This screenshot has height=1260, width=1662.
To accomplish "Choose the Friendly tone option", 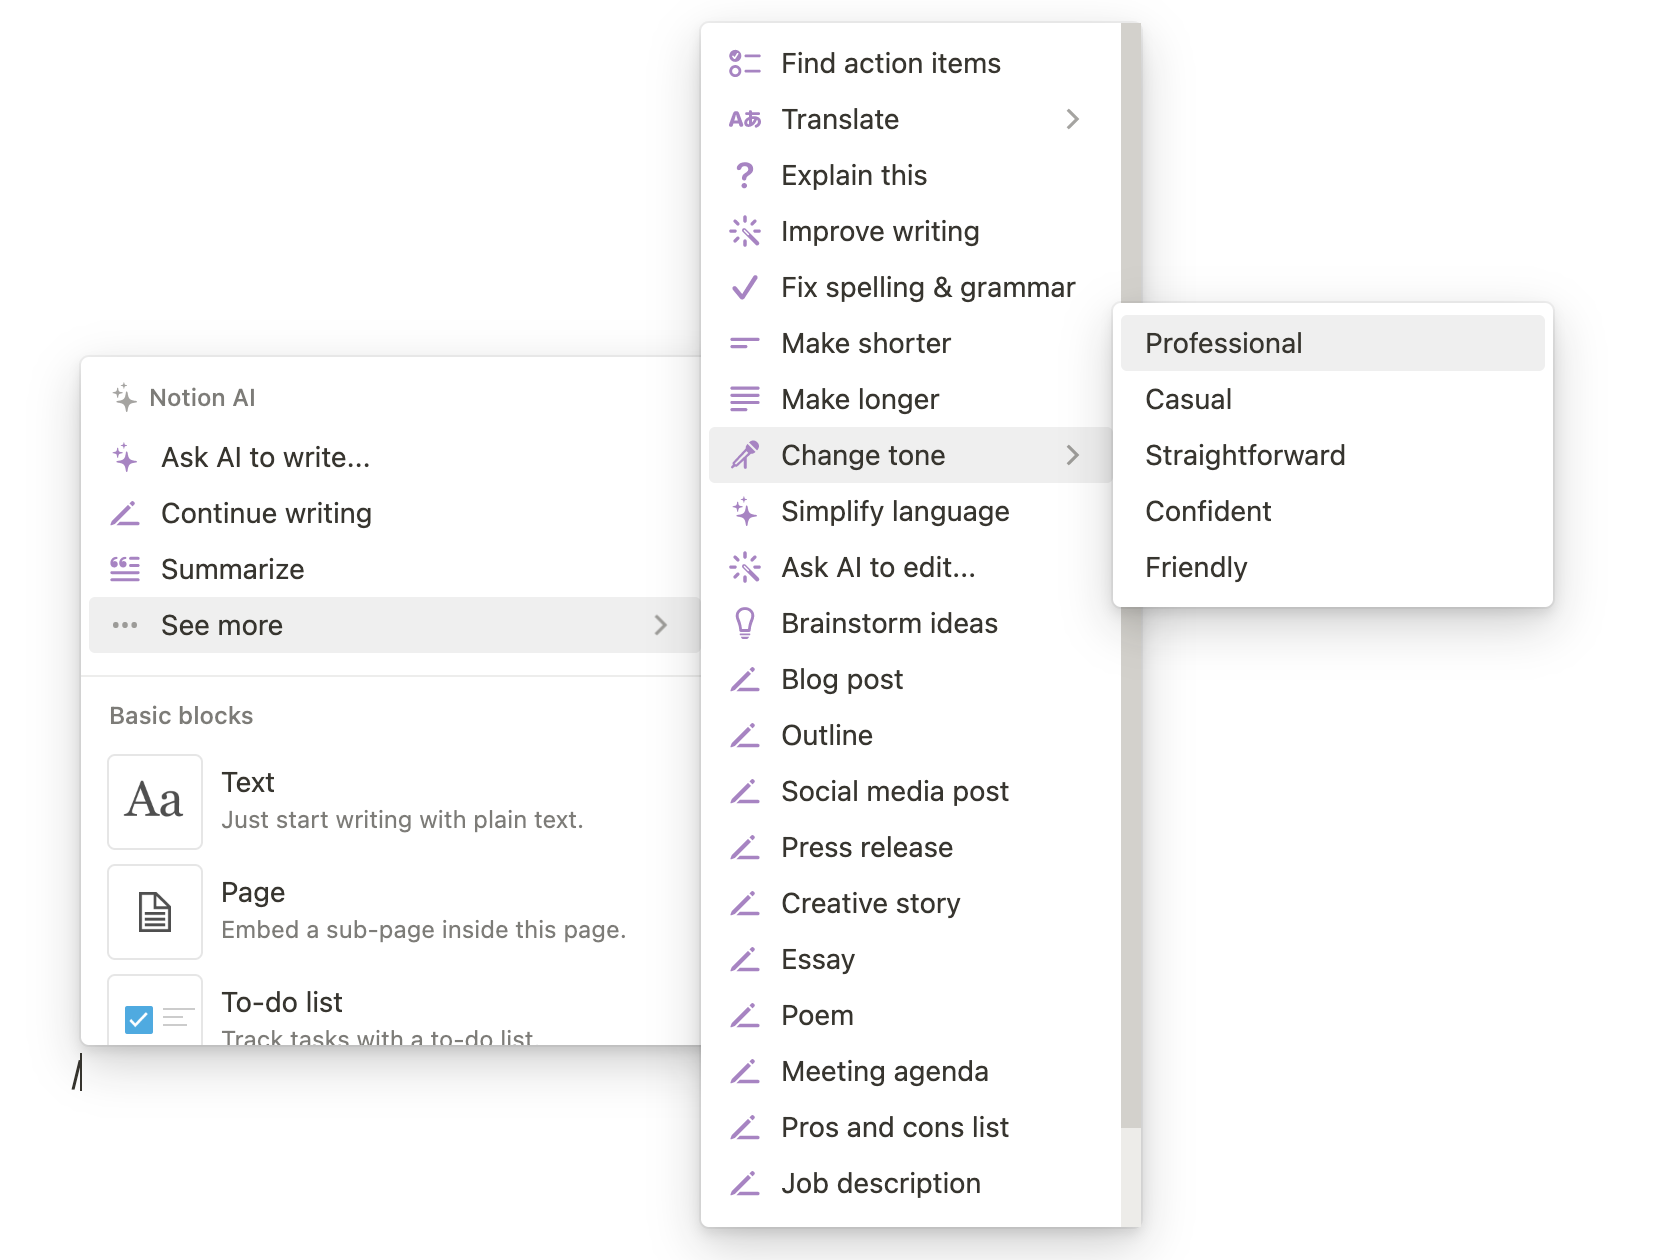I will click(1195, 567).
